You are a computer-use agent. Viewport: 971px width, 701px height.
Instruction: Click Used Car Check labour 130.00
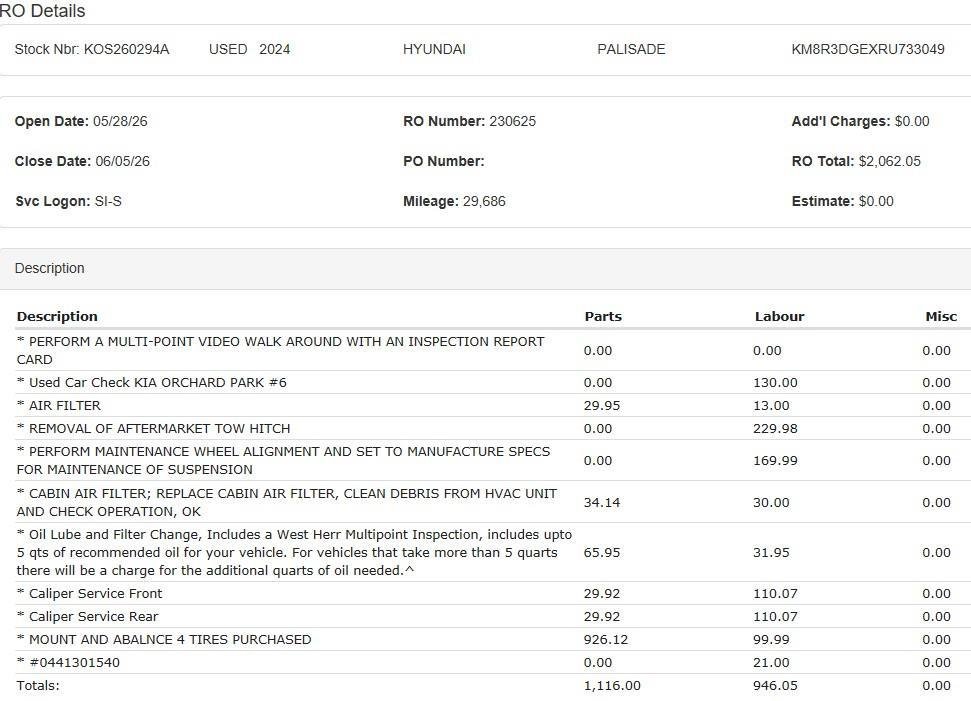(775, 383)
